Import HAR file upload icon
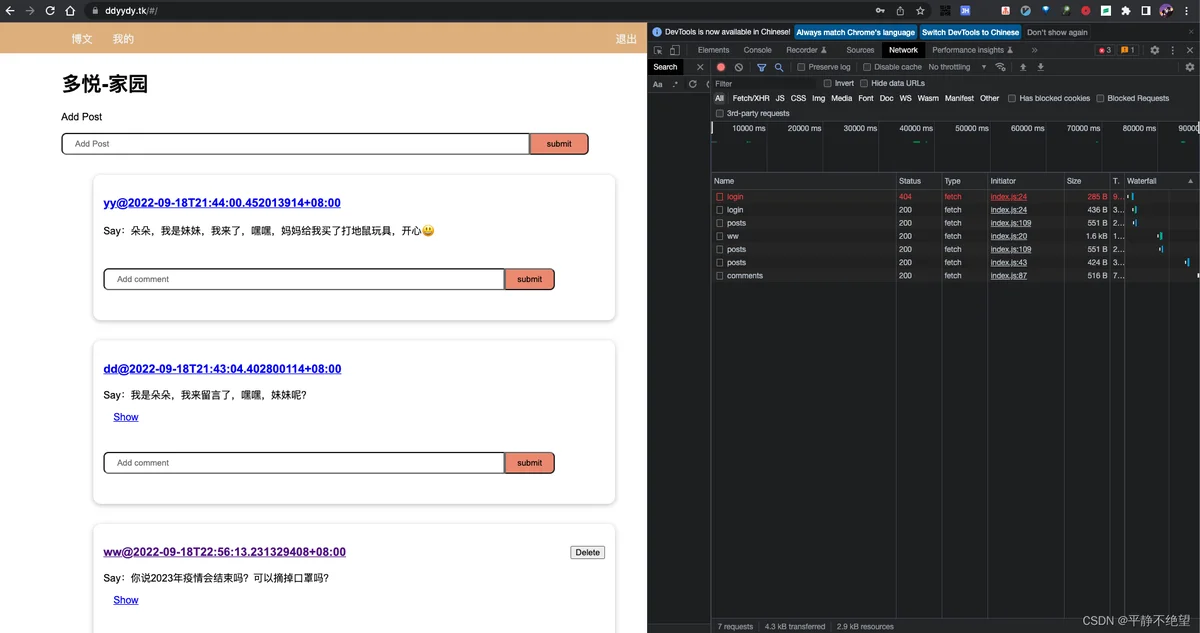 point(1023,67)
